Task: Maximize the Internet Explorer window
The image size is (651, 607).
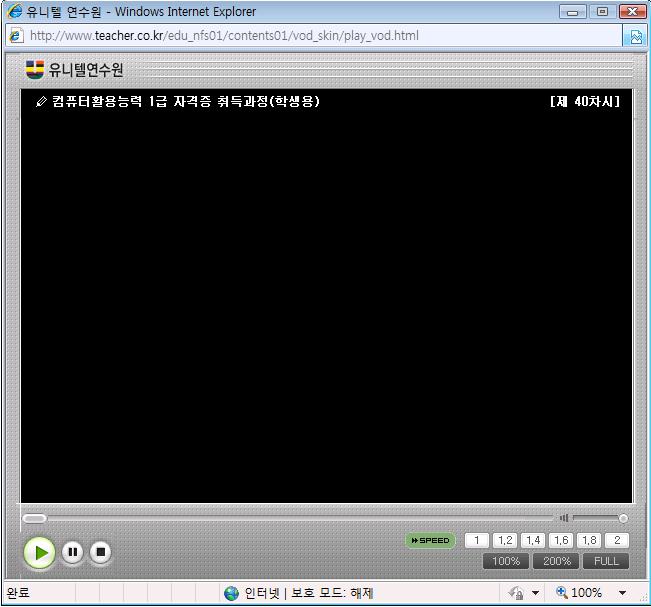Action: pyautogui.click(x=602, y=12)
